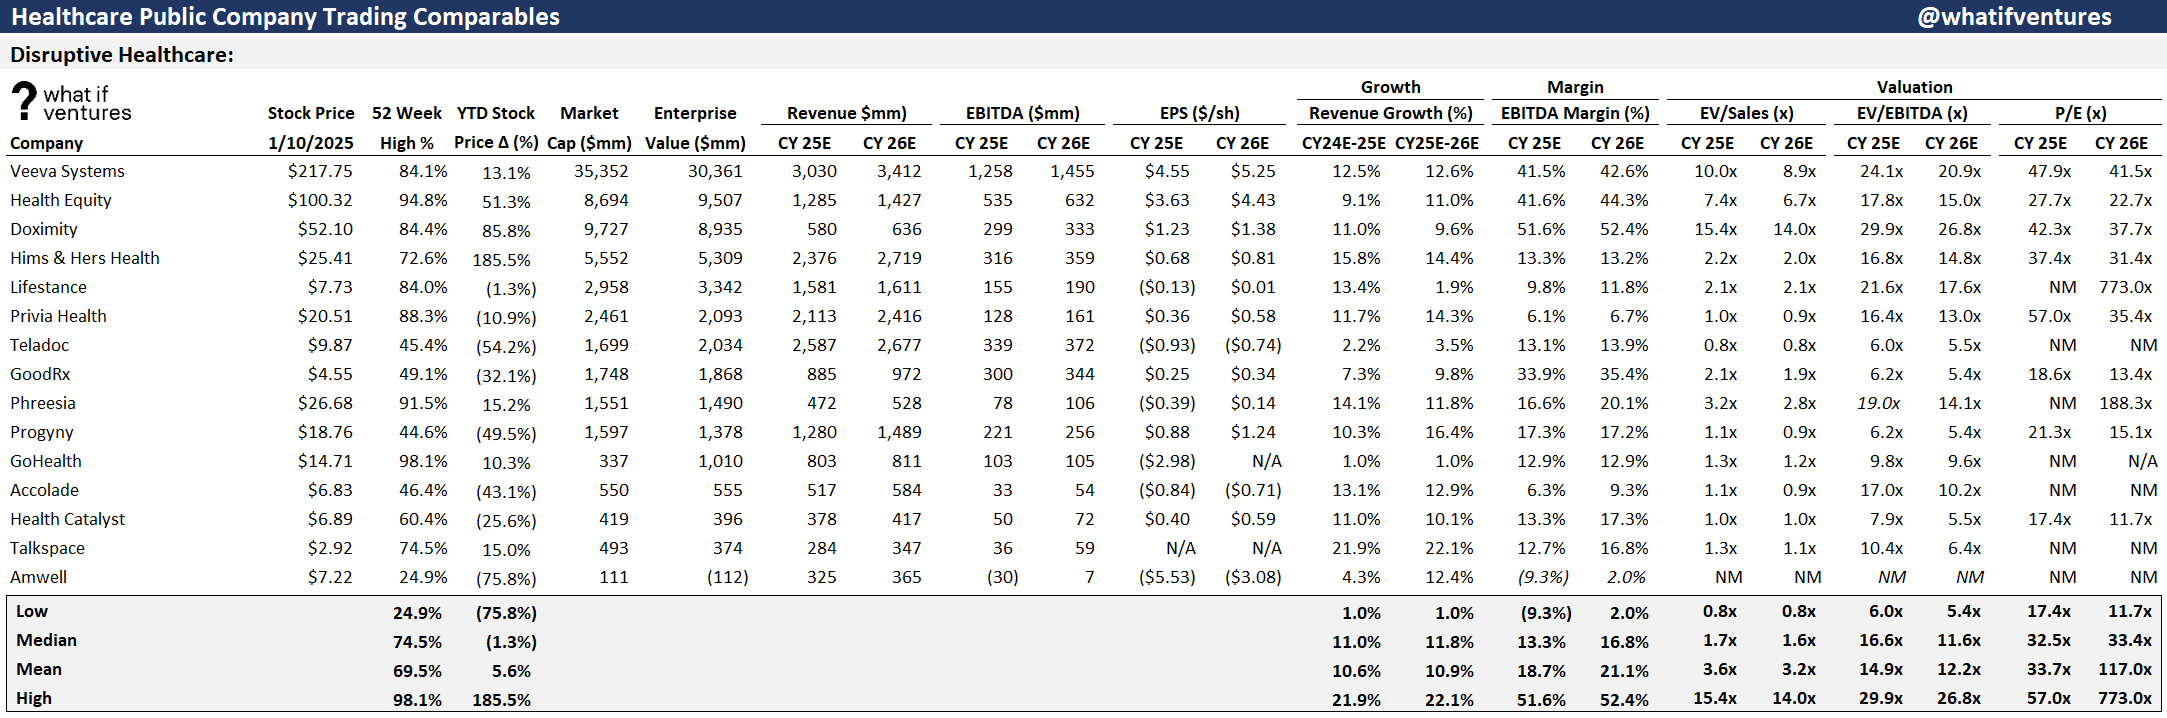The image size is (2167, 718).
Task: Click the GoHealth company name
Action: [46, 461]
